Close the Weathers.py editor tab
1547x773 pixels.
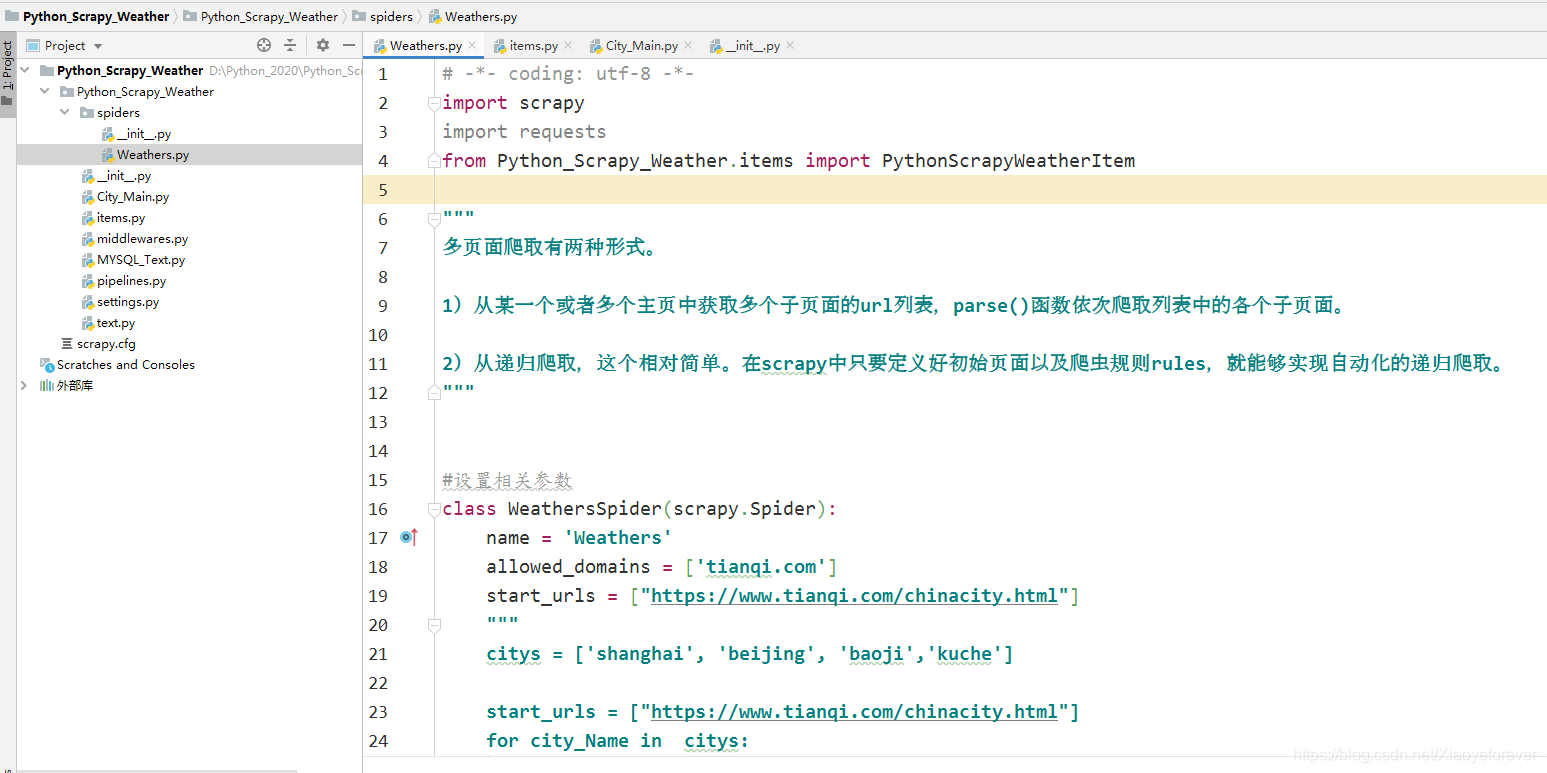pyautogui.click(x=472, y=46)
